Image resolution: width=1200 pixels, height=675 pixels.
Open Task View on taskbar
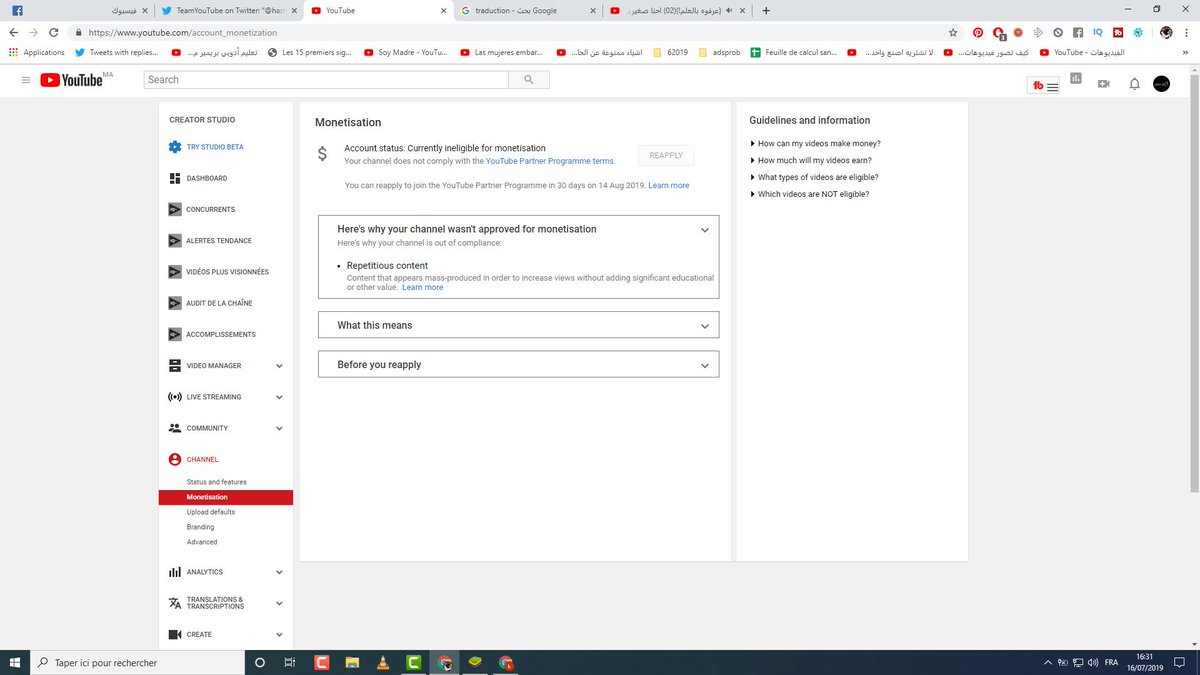click(x=290, y=662)
